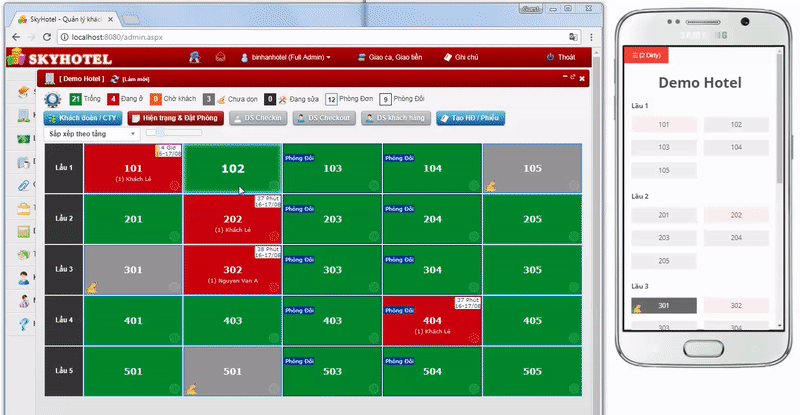The width and height of the screenshot is (800, 415).
Task: Select room 102 tile in the desktop grid
Action: coord(232,168)
